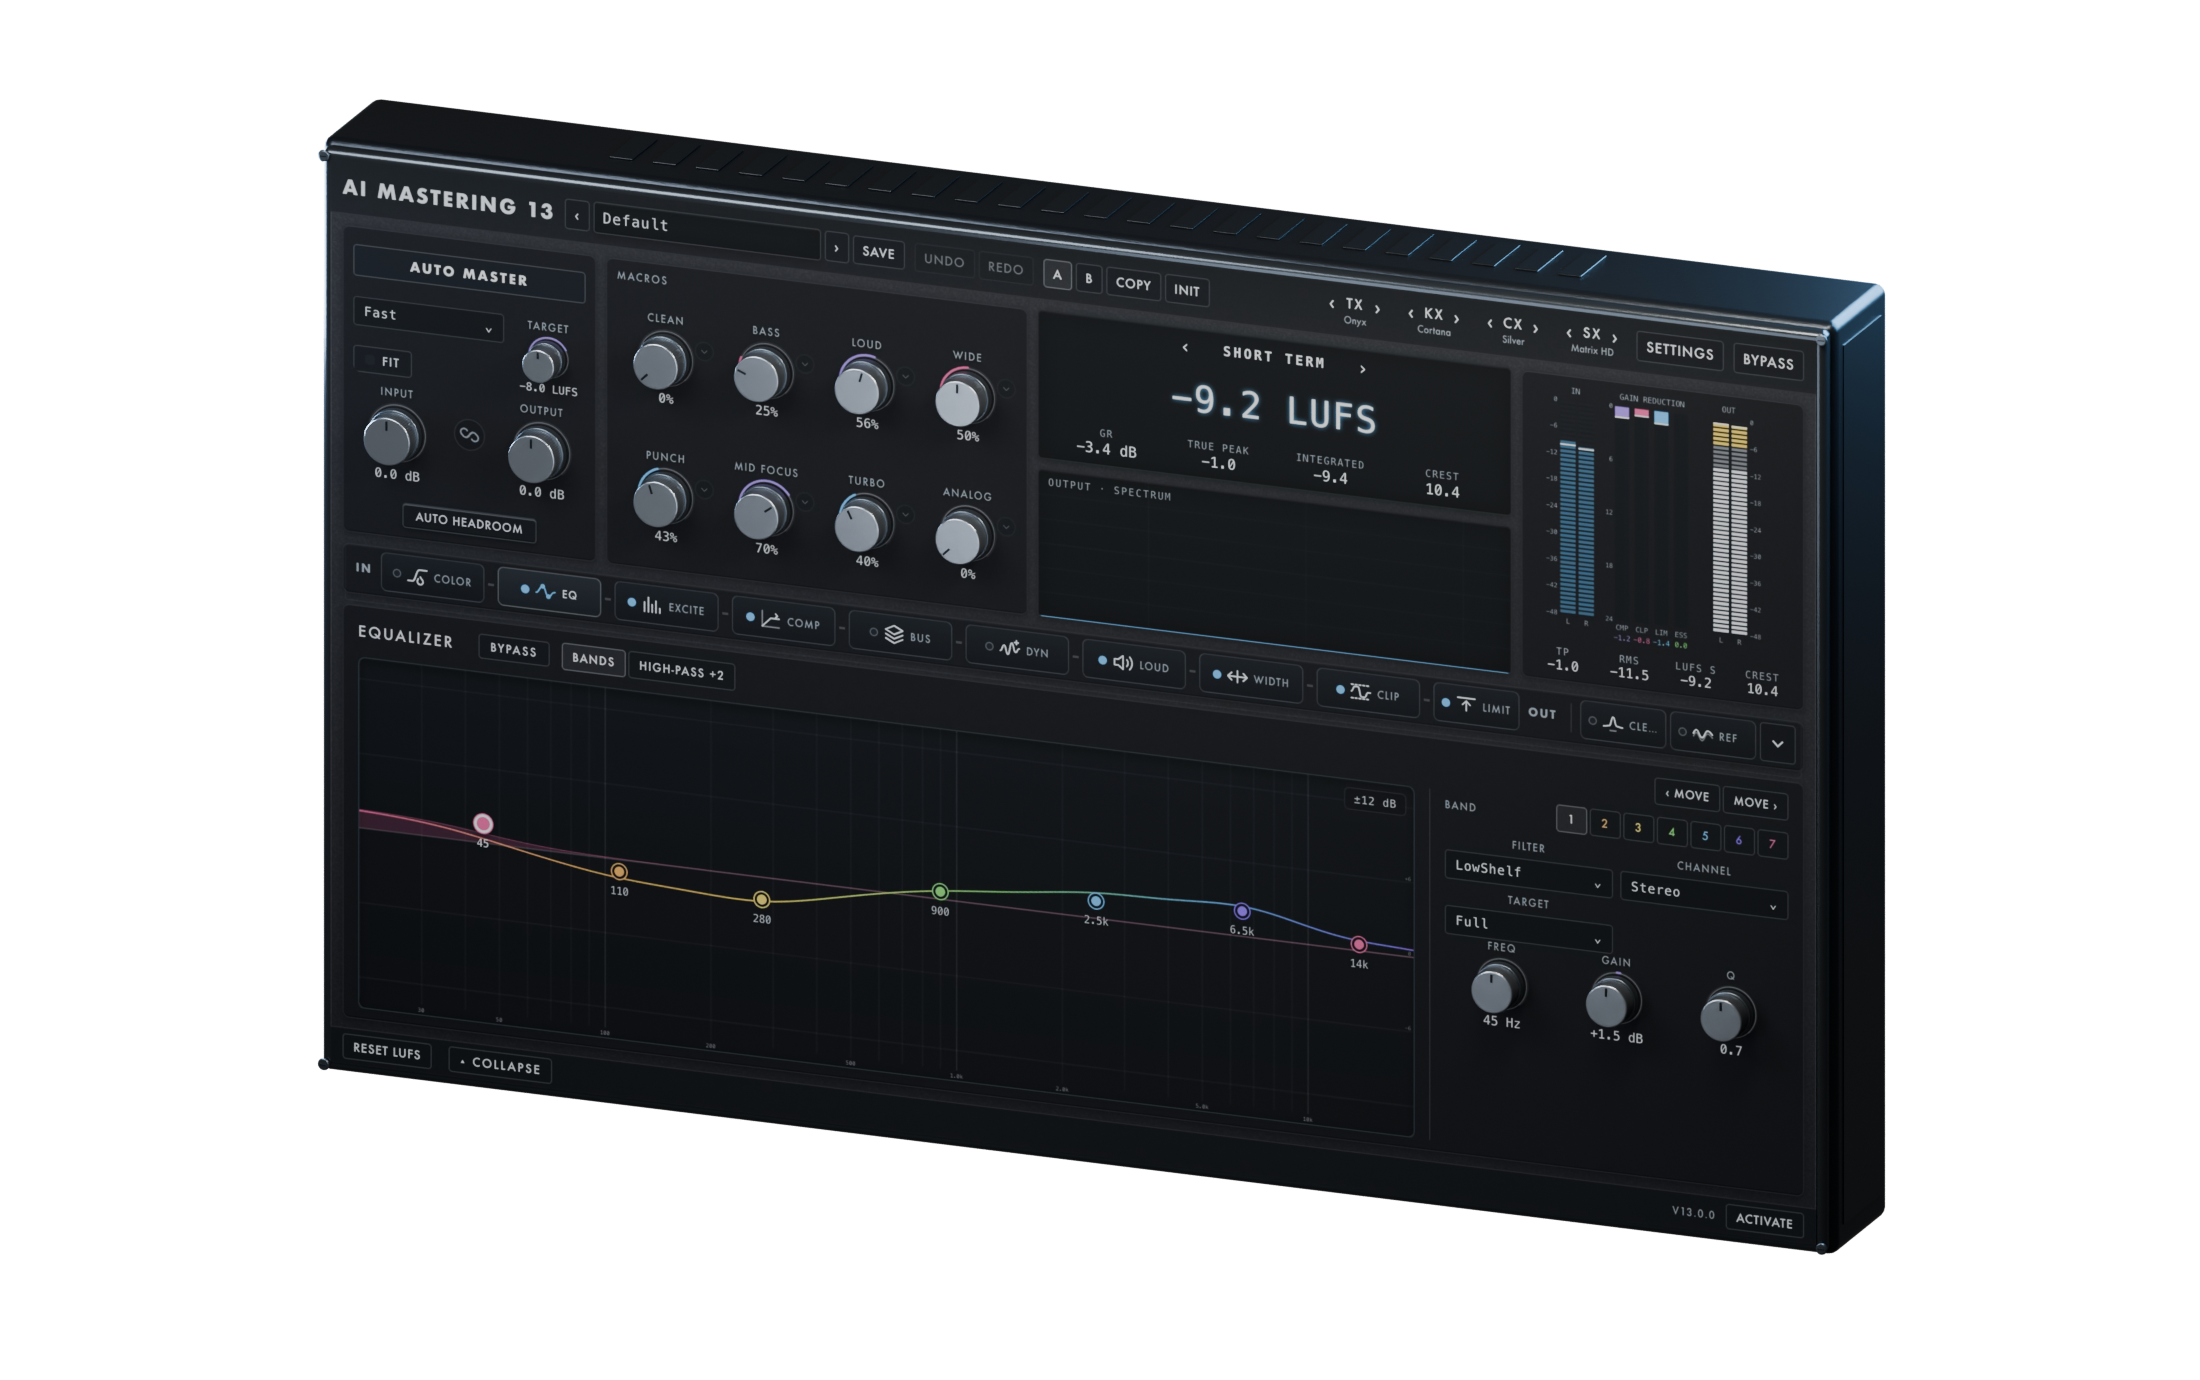Open the CLE... output module icon
The image size is (2200, 1380).
(1613, 723)
